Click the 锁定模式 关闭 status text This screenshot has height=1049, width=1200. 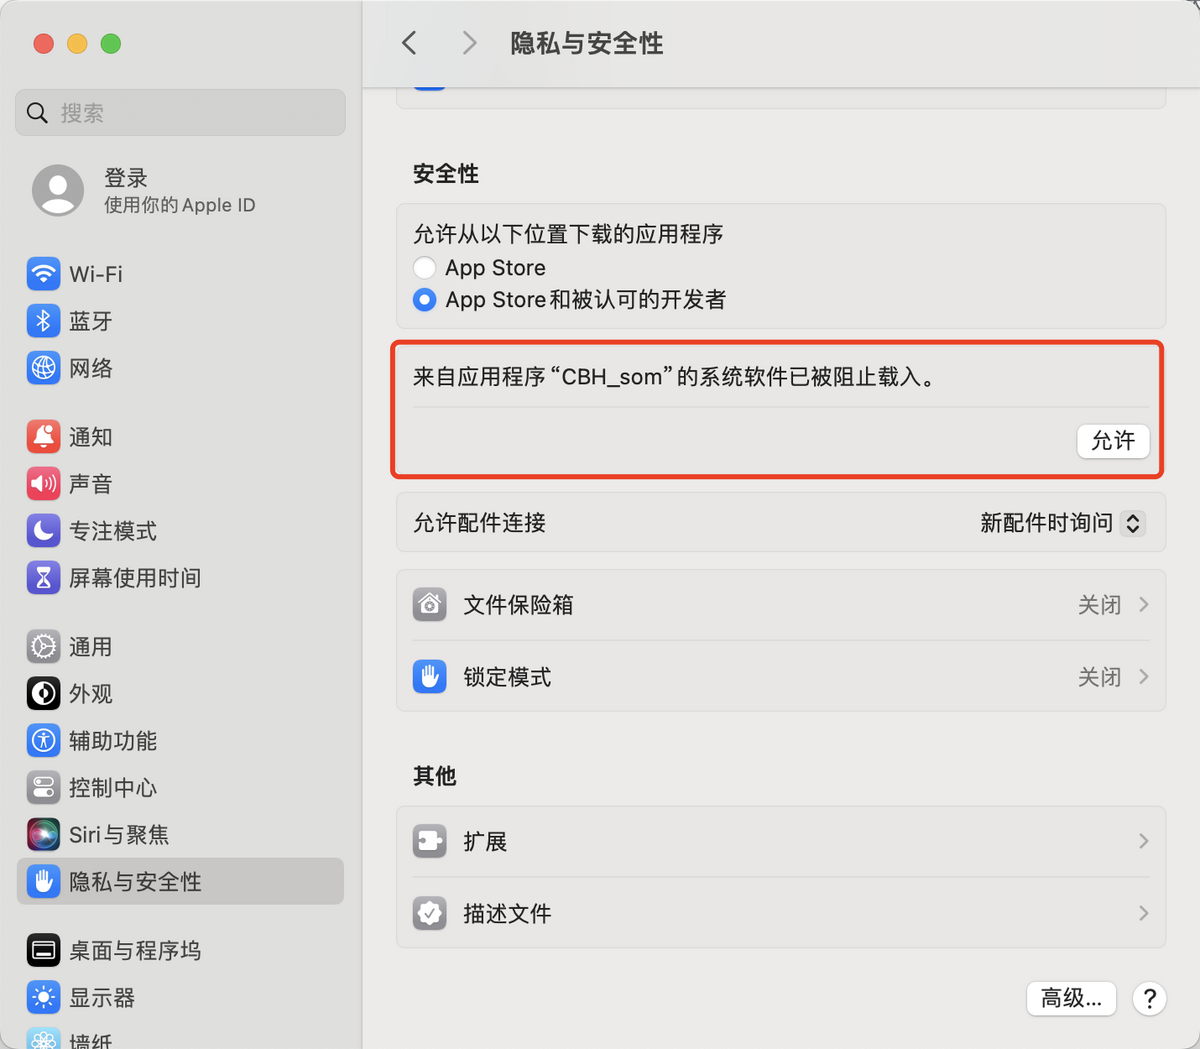tap(1099, 677)
